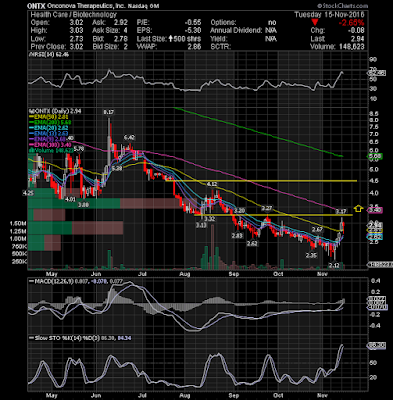Click the ONTX (Daily) 2.94 chart legend

[56, 111]
